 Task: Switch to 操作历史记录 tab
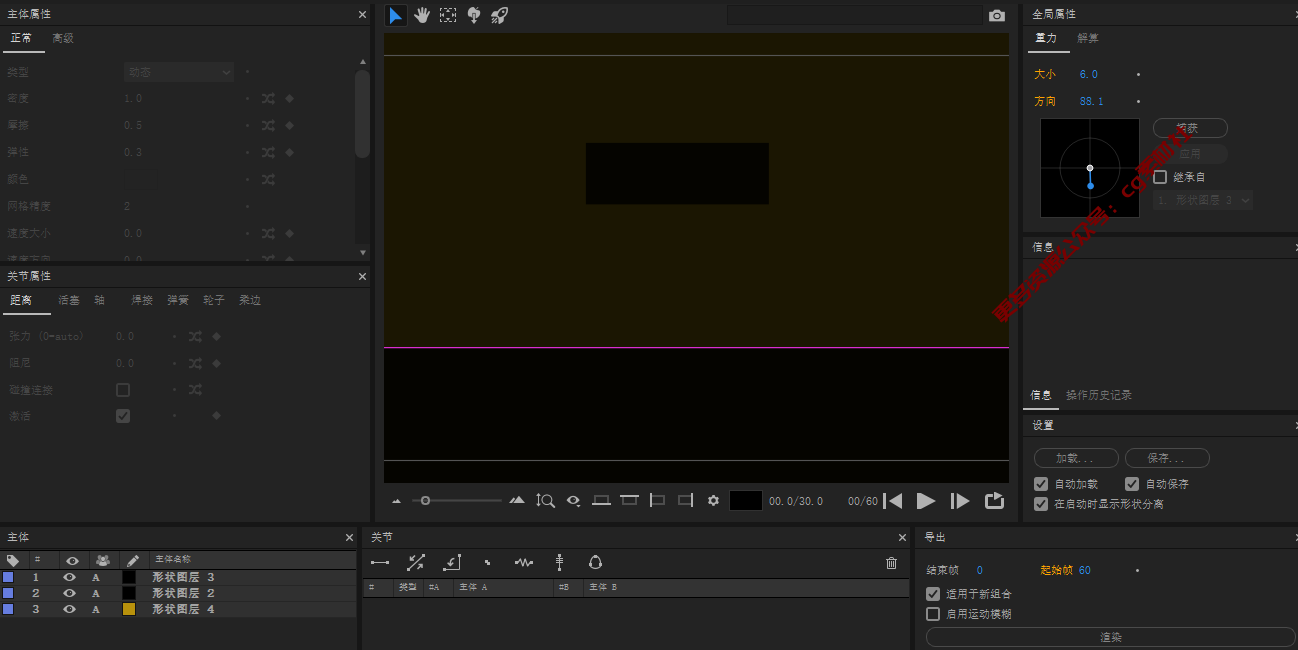pos(1099,395)
